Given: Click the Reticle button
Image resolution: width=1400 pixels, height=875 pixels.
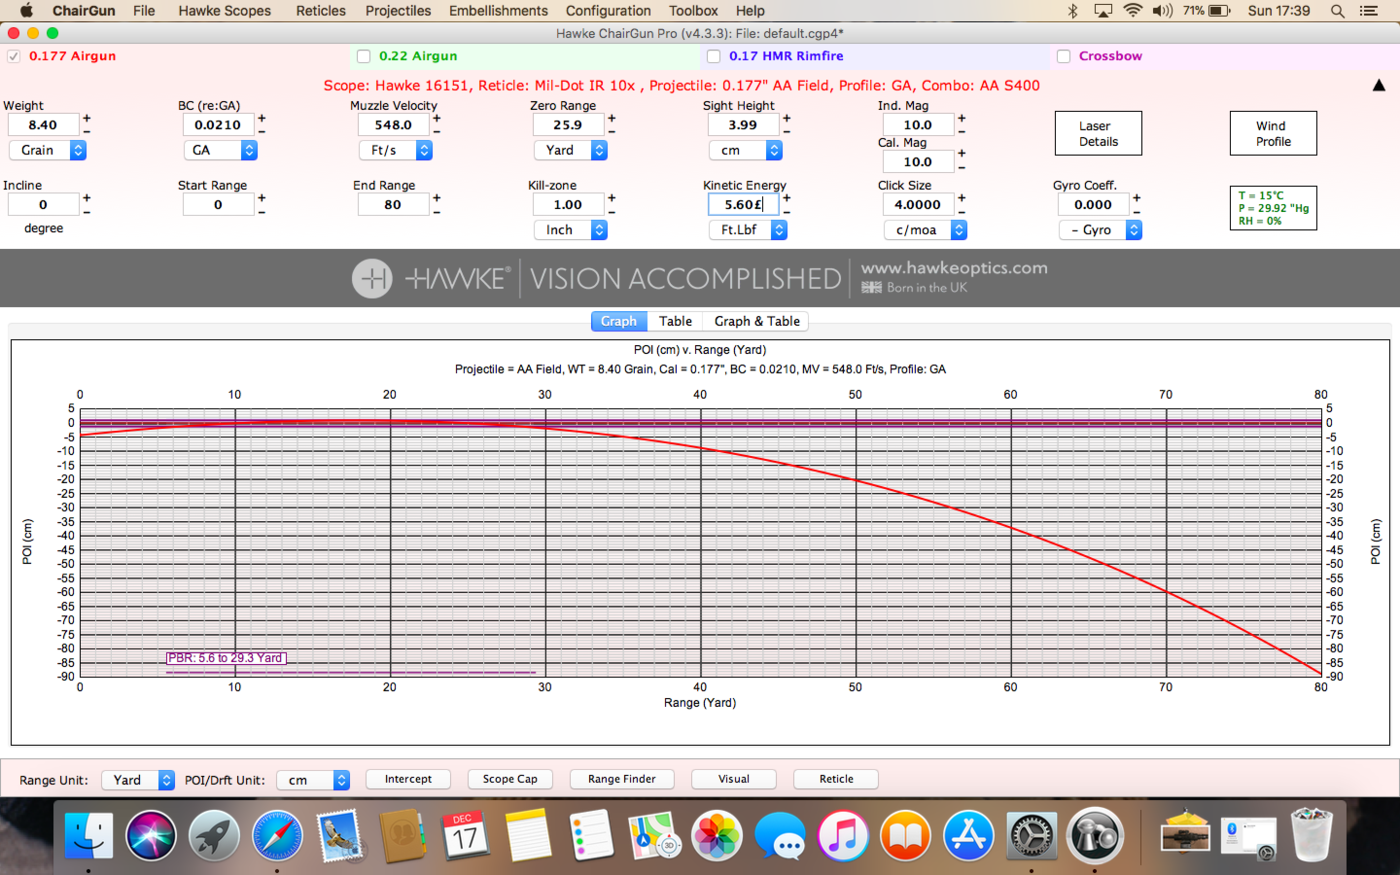Looking at the screenshot, I should [x=836, y=779].
